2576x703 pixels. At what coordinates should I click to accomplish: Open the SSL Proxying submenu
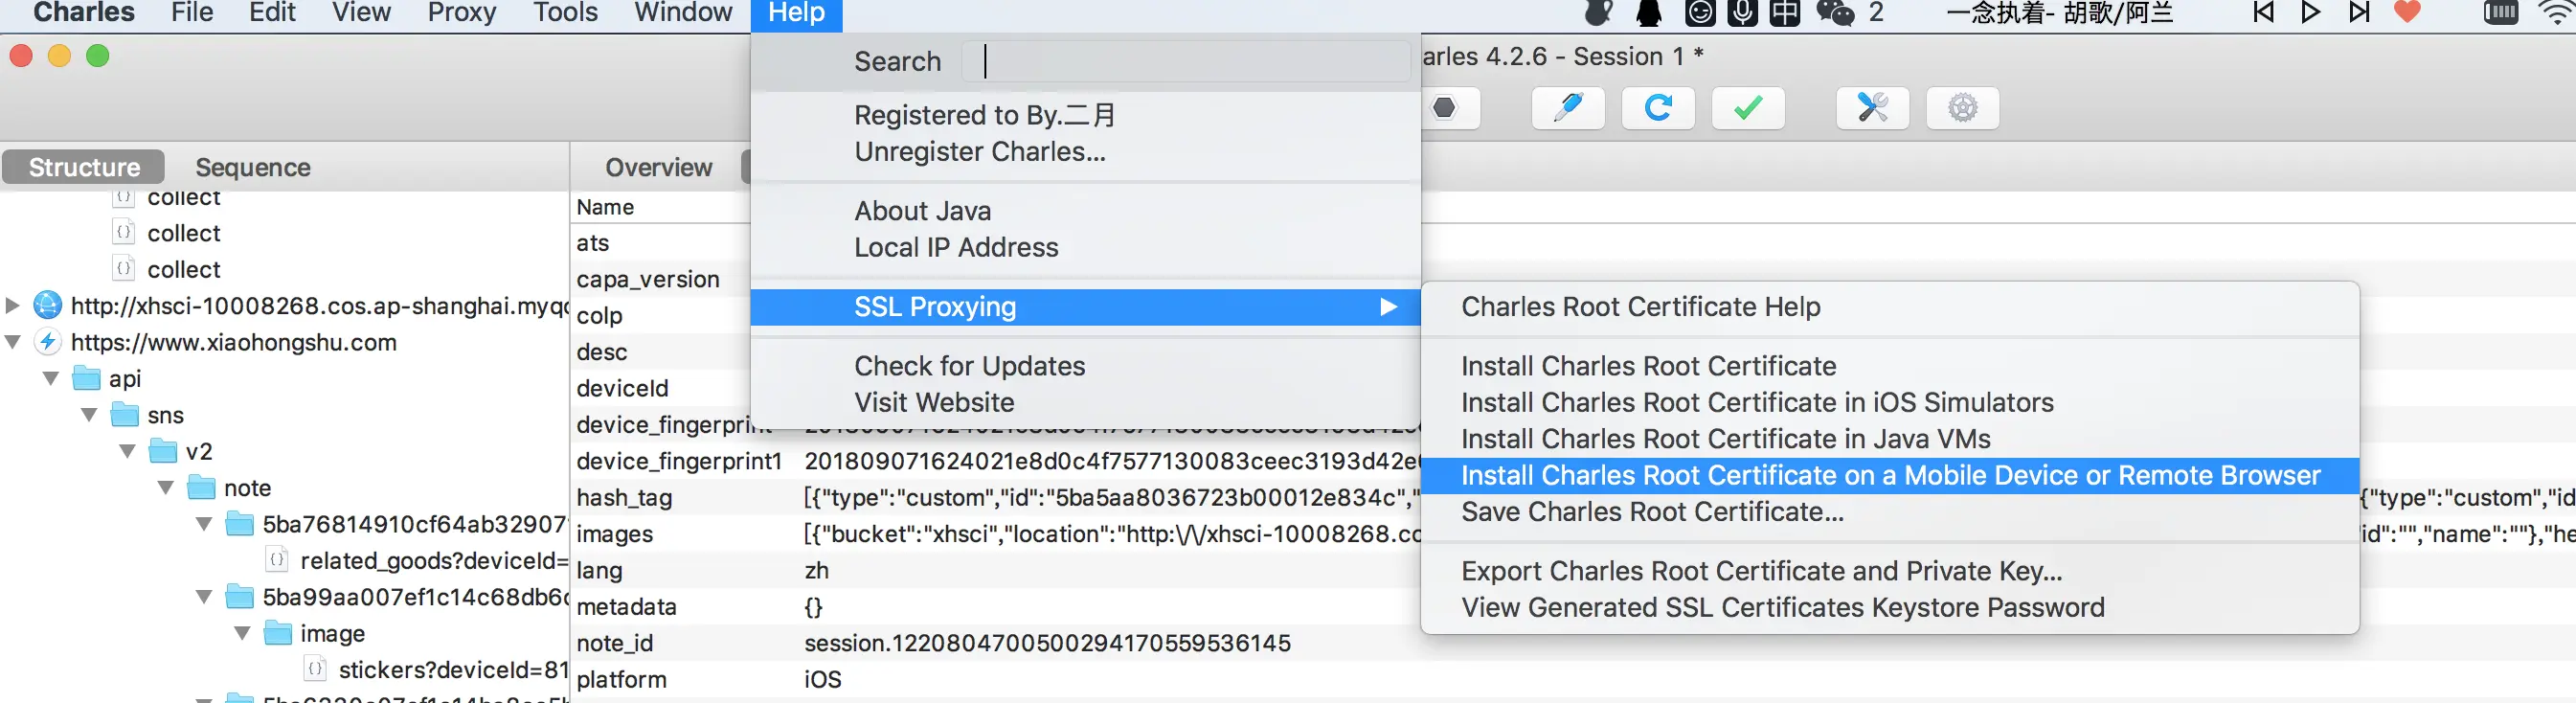click(x=1085, y=307)
